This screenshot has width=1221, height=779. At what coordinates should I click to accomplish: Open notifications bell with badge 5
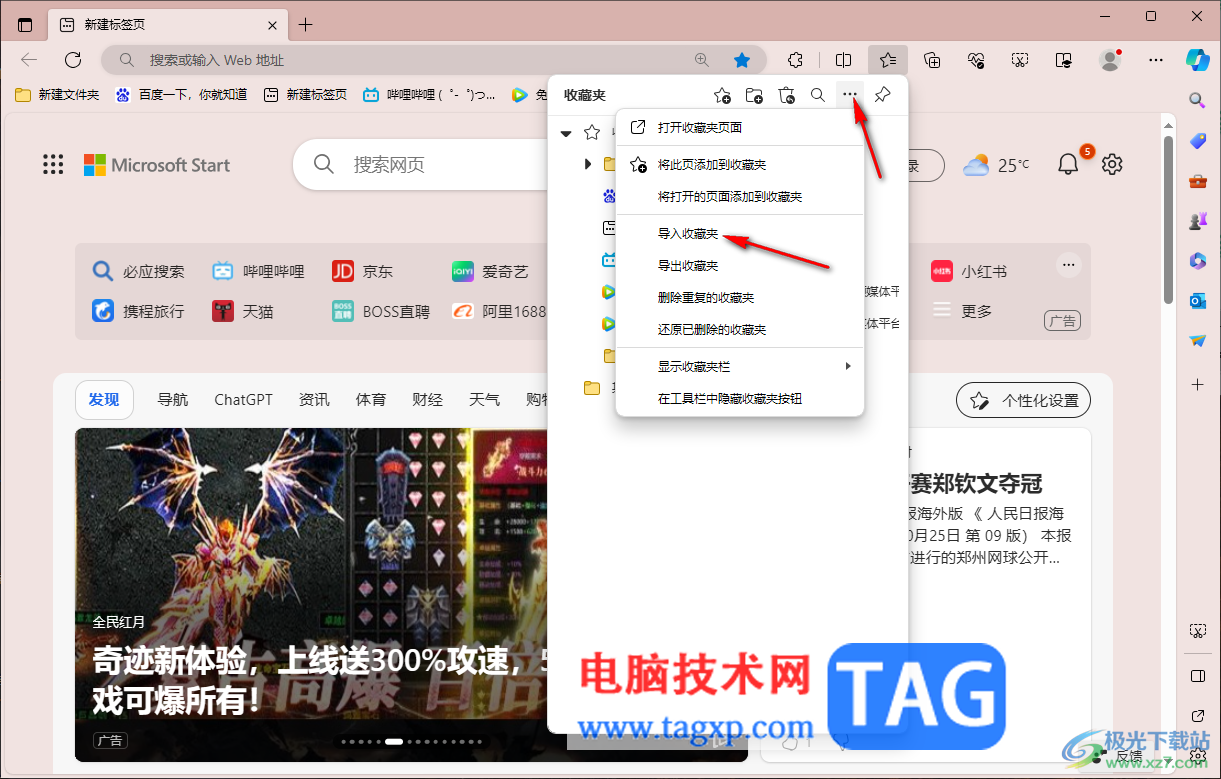[1069, 164]
